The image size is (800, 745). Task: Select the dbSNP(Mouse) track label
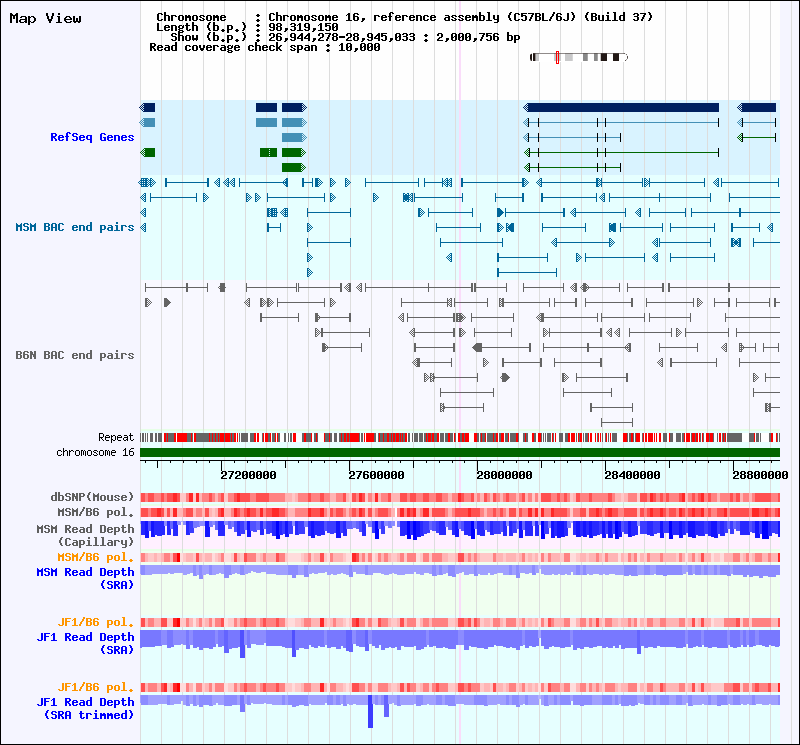click(x=92, y=497)
